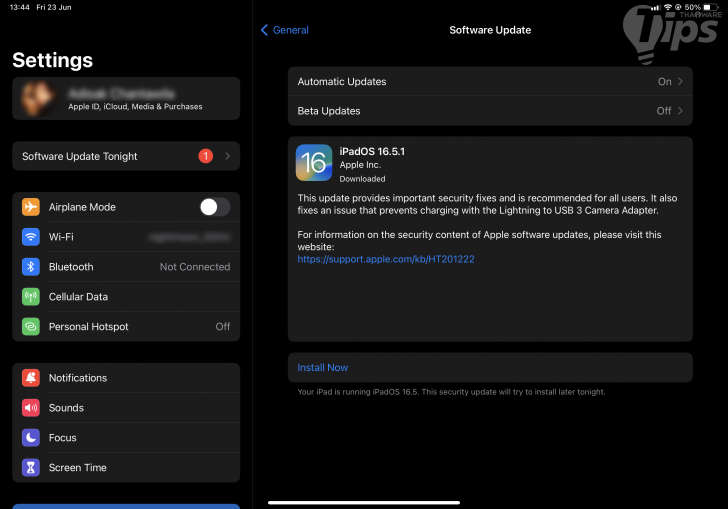Screen dimensions: 728x509
Task: Tap the Sounds speaker icon
Action: (31, 408)
